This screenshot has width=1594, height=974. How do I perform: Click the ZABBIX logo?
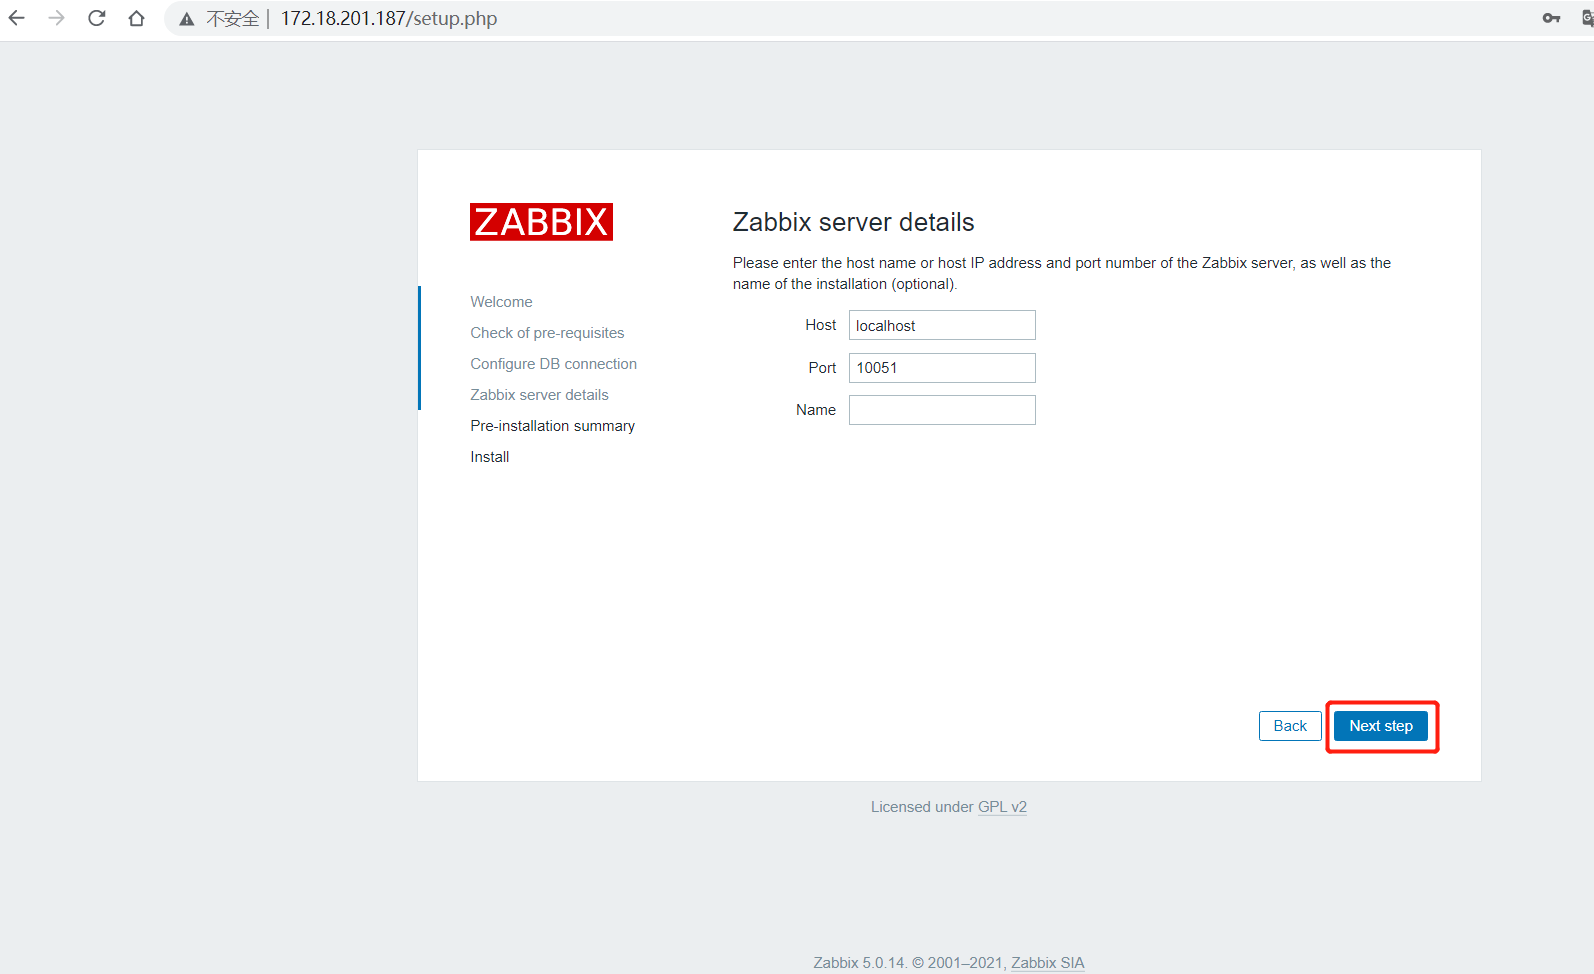541,222
